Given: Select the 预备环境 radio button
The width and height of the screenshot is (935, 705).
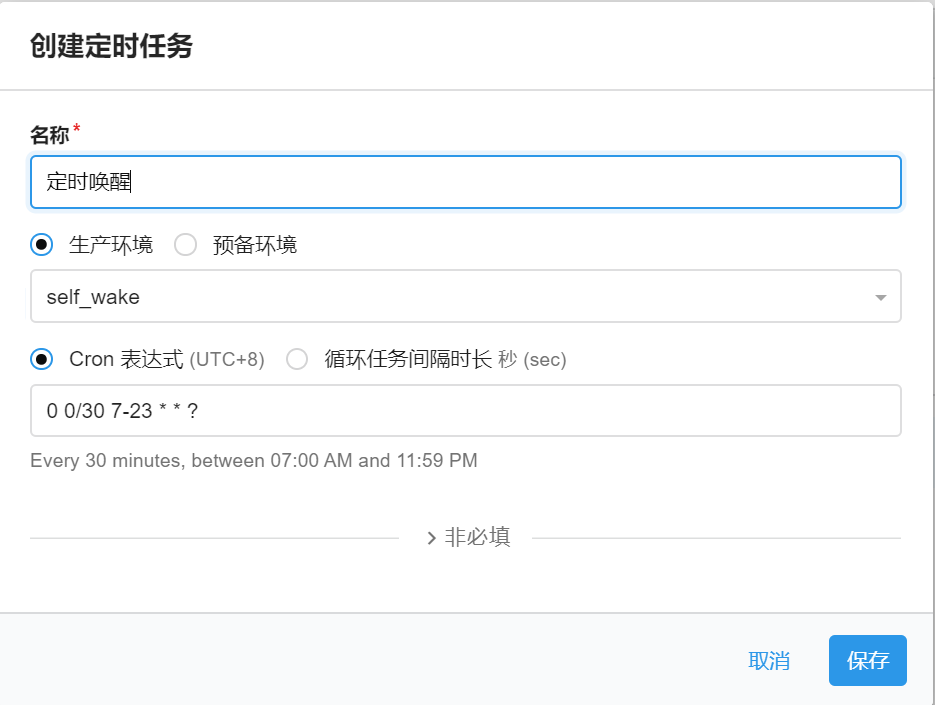Looking at the screenshot, I should pos(185,245).
